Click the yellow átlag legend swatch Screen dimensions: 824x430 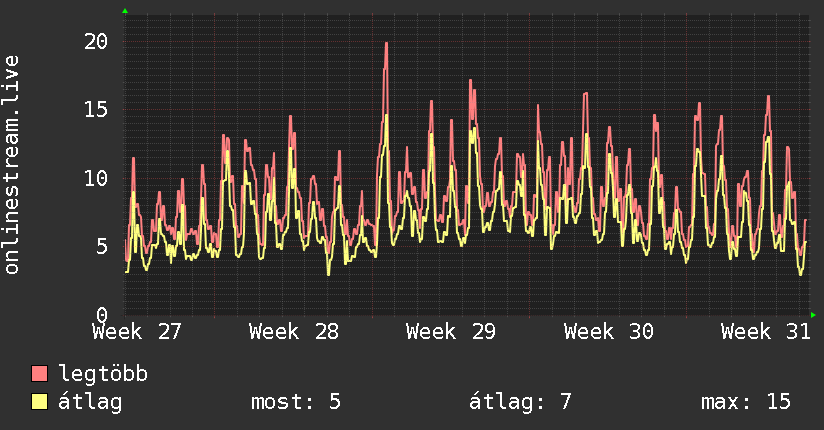tap(39, 401)
